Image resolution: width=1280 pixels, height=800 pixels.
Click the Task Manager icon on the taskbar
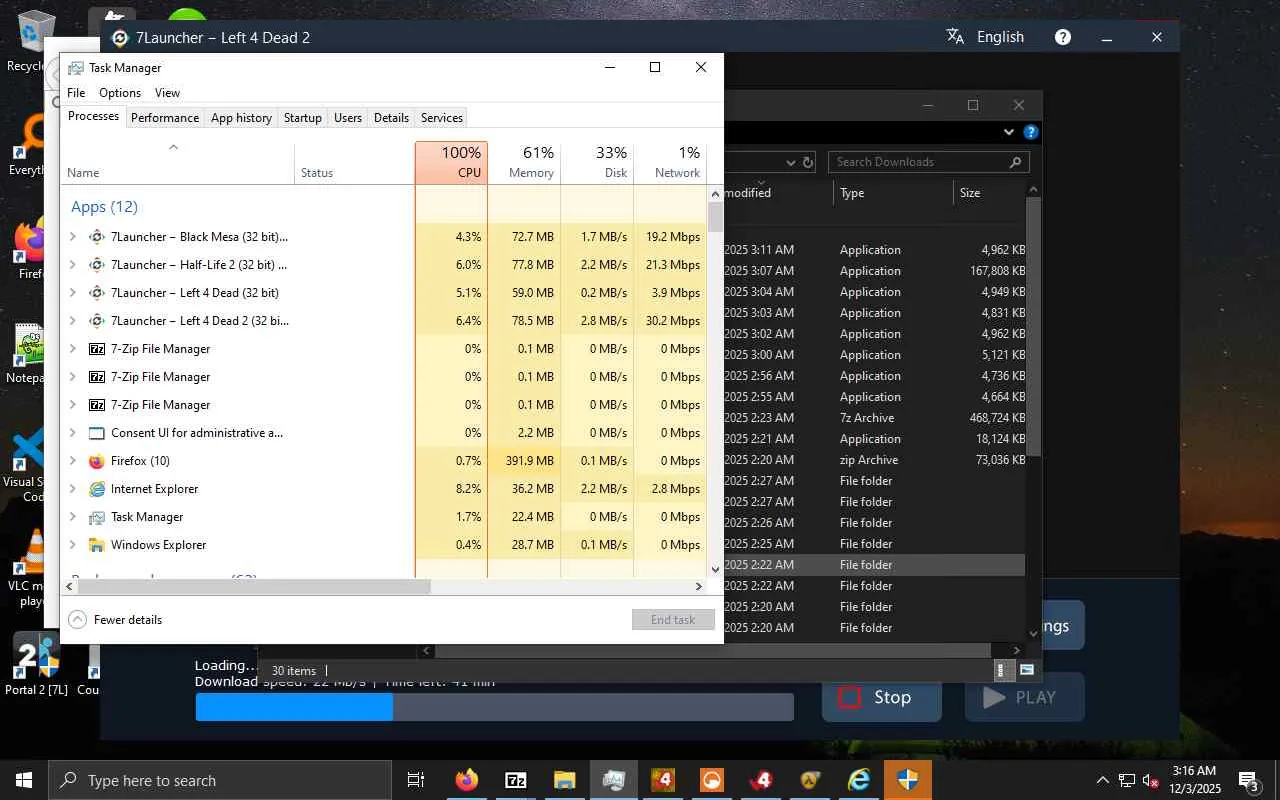click(614, 780)
